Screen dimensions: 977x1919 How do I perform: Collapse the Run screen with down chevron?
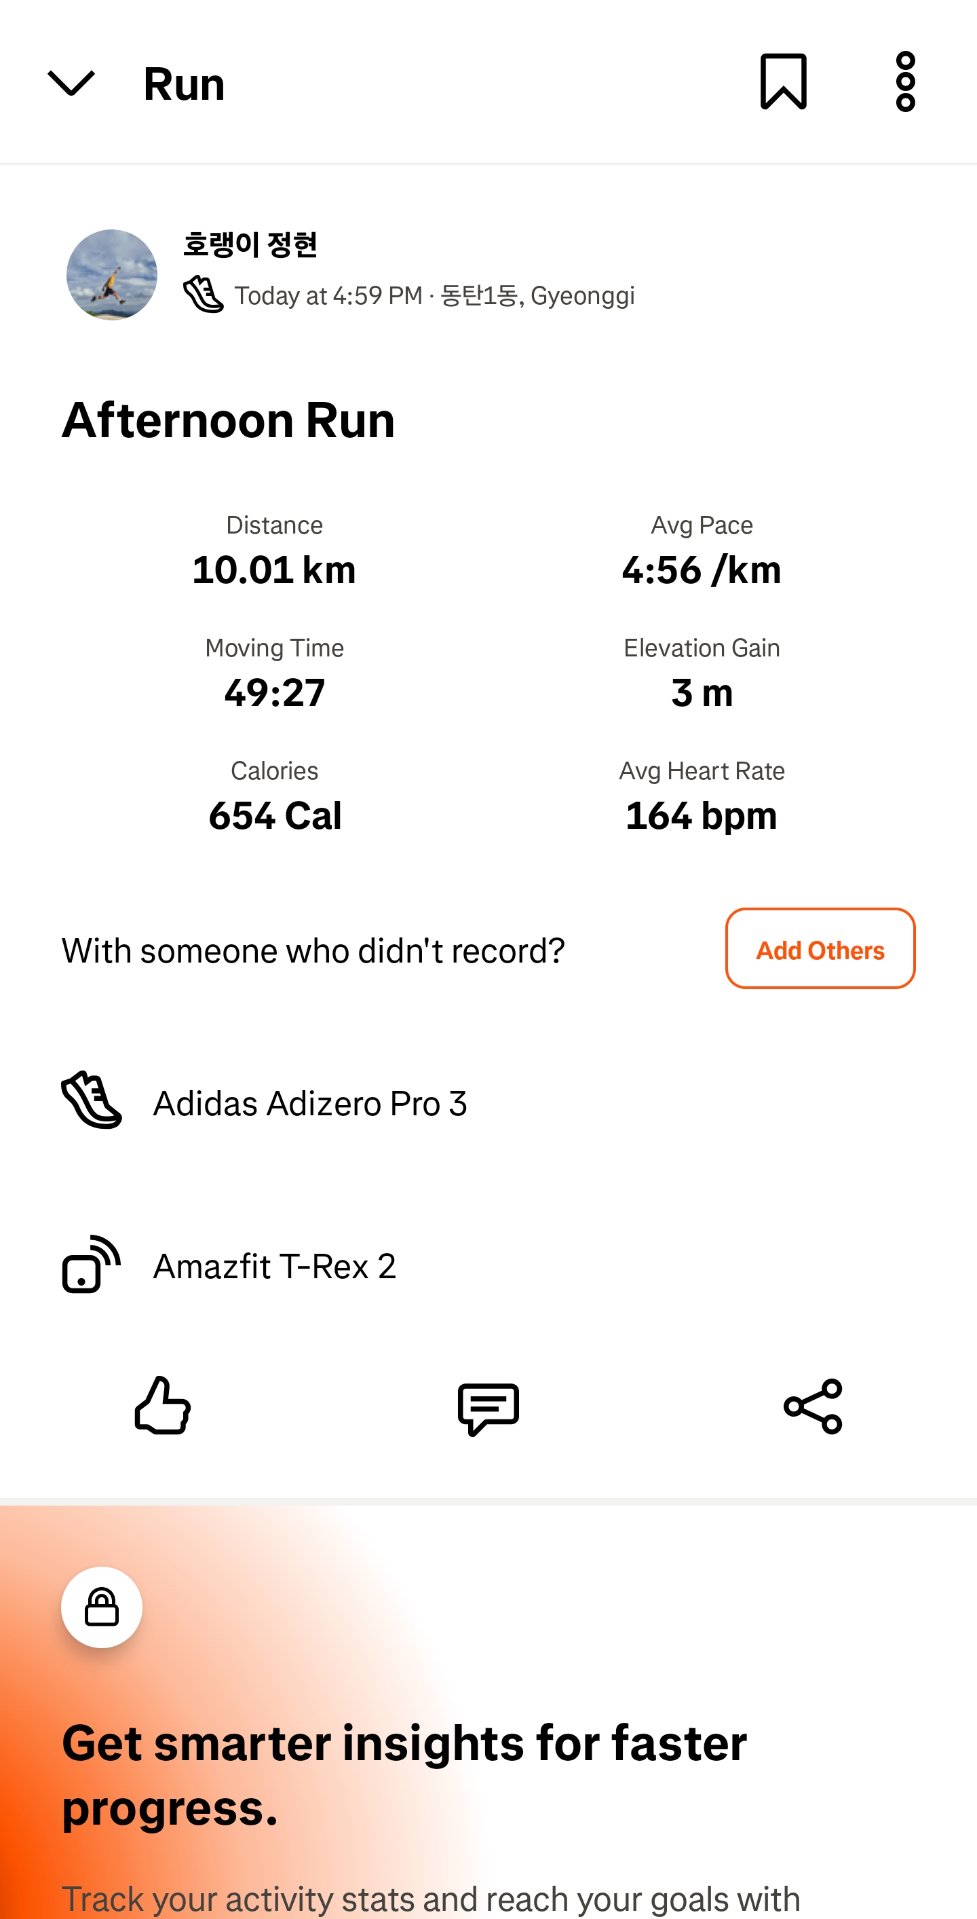pos(71,84)
